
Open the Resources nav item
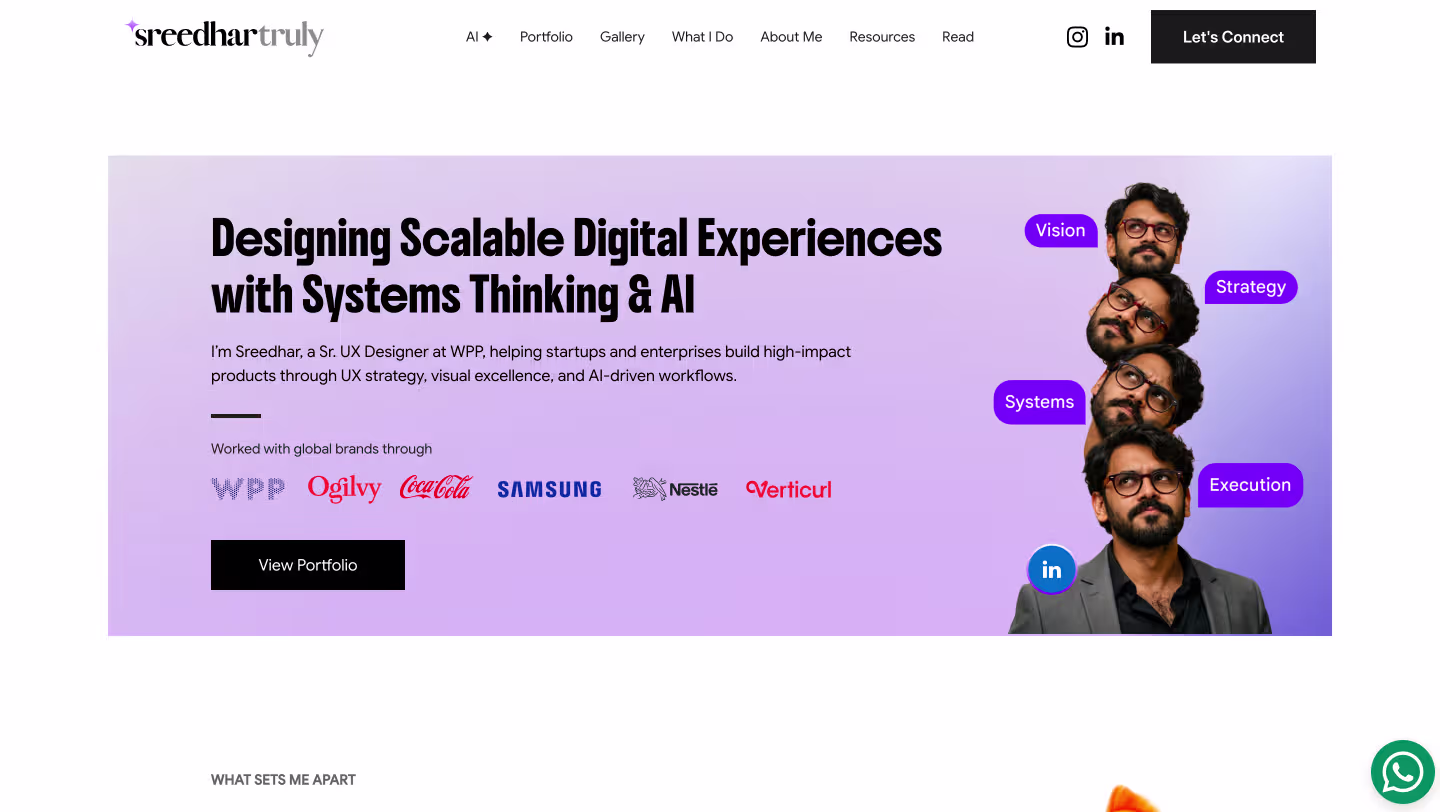(882, 37)
